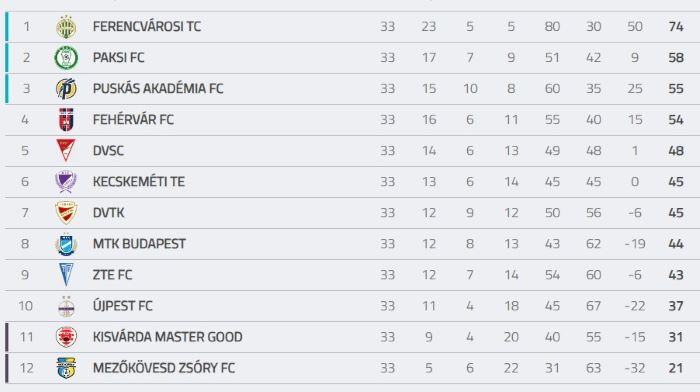Click the Fehérvár FC crest icon
Screen dimensions: 700x392
coord(66,120)
